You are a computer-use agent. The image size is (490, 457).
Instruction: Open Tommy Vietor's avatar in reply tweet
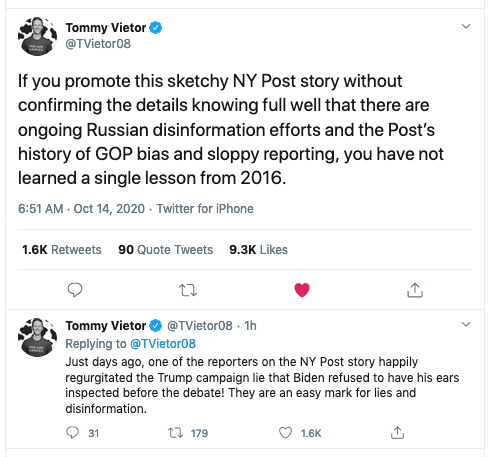click(x=37, y=337)
